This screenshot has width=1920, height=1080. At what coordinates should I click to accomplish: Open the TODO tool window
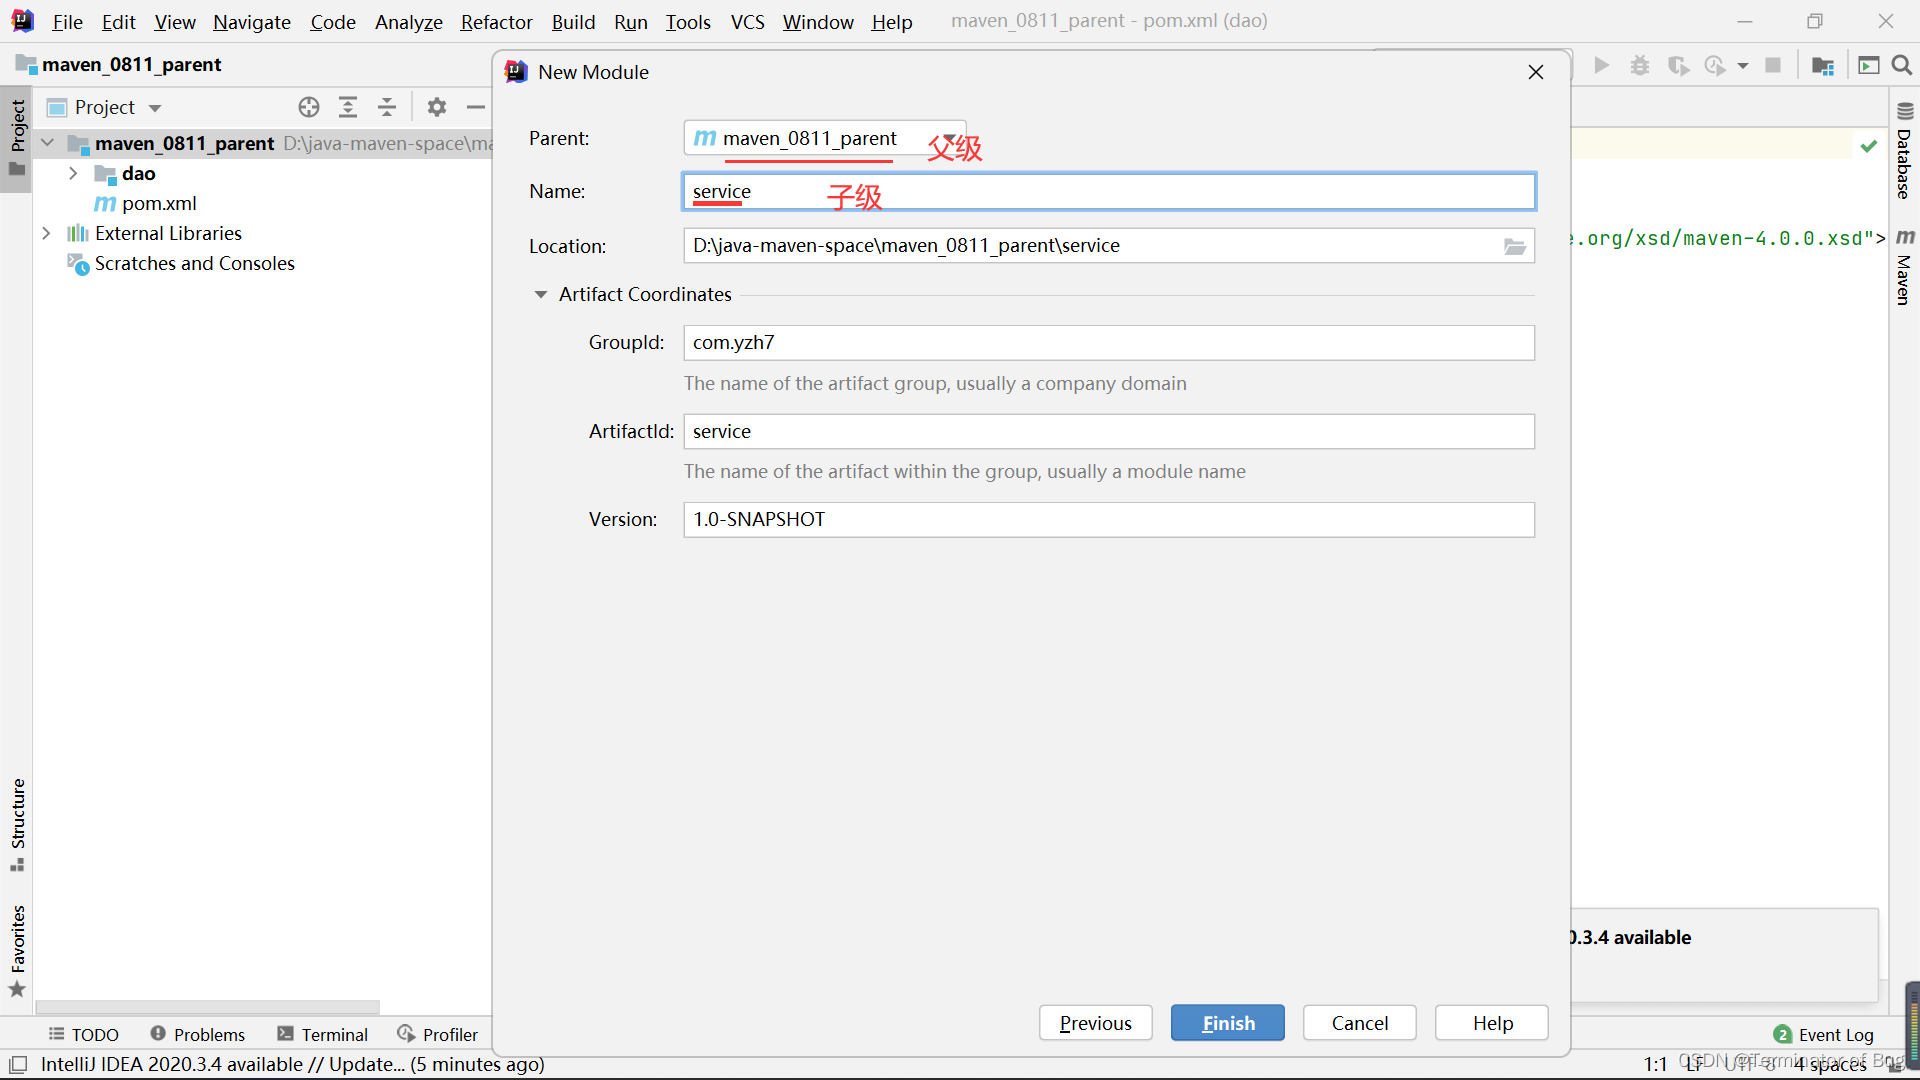pyautogui.click(x=84, y=1034)
